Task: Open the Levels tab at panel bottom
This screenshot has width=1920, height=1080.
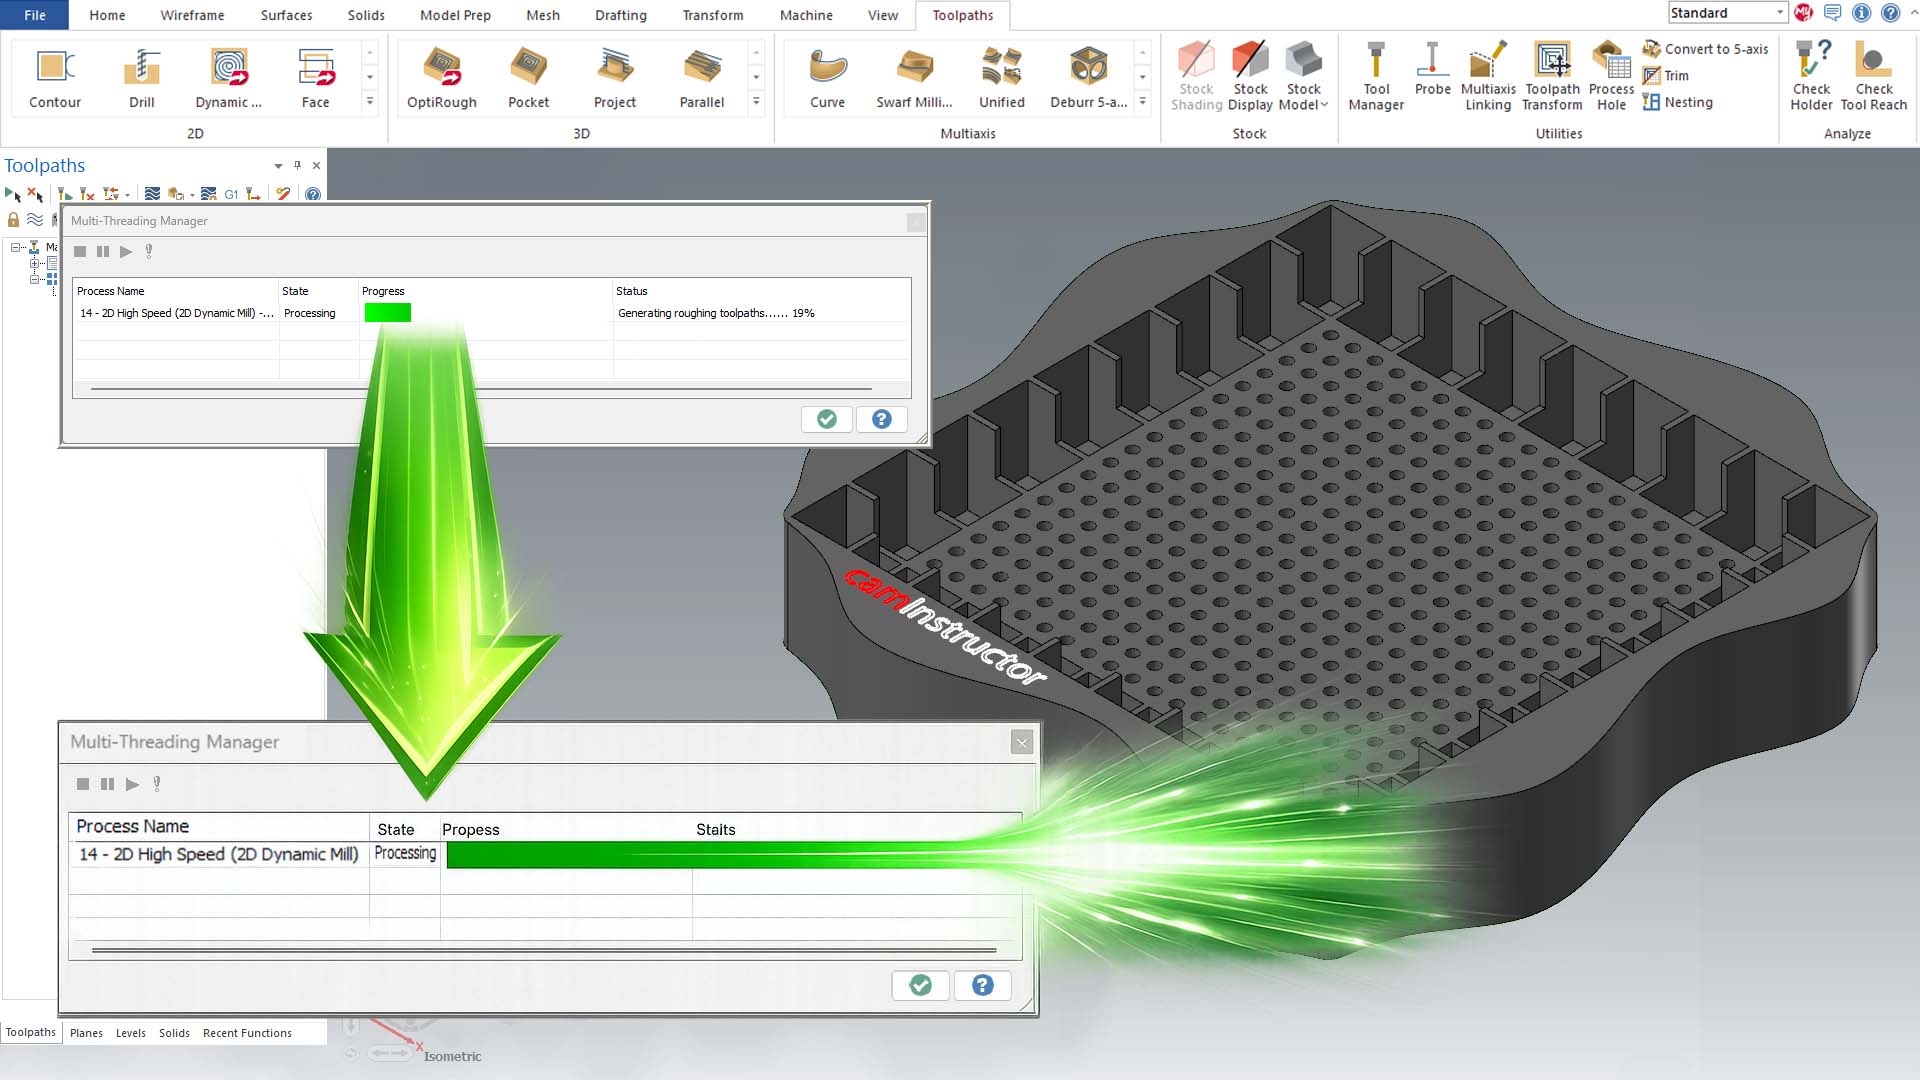Action: coord(130,1033)
